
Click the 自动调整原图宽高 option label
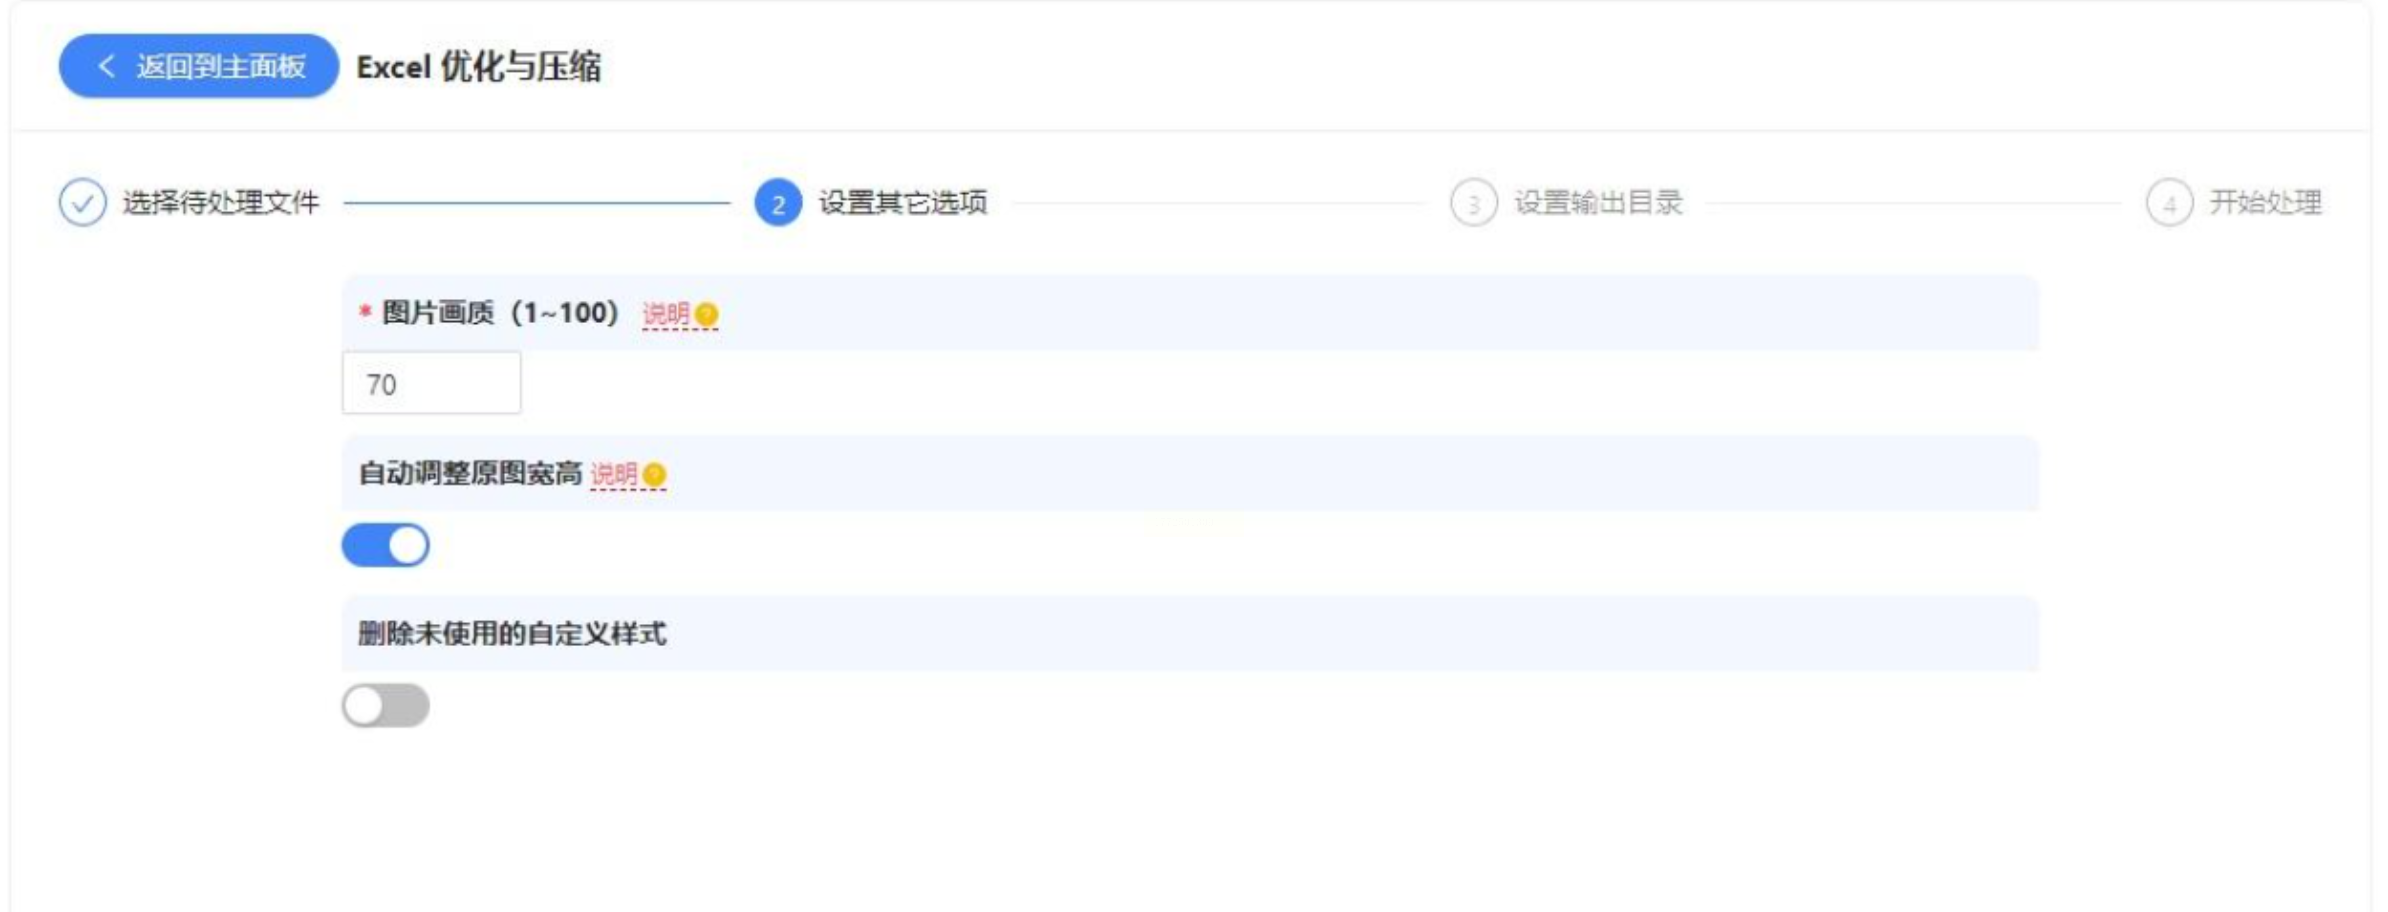(x=470, y=473)
